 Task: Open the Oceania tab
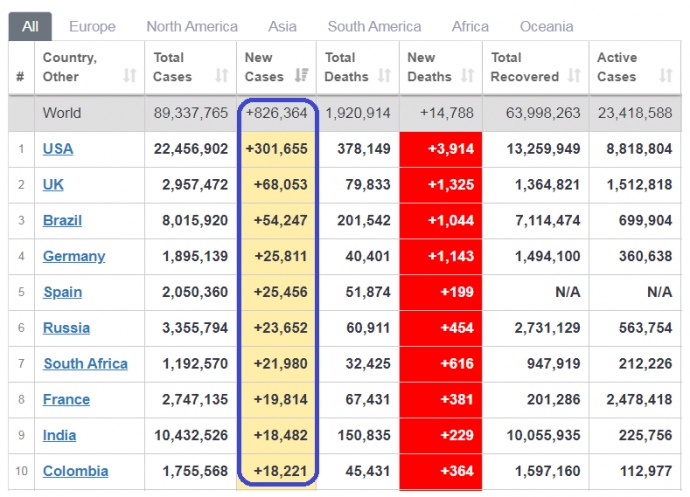[546, 26]
